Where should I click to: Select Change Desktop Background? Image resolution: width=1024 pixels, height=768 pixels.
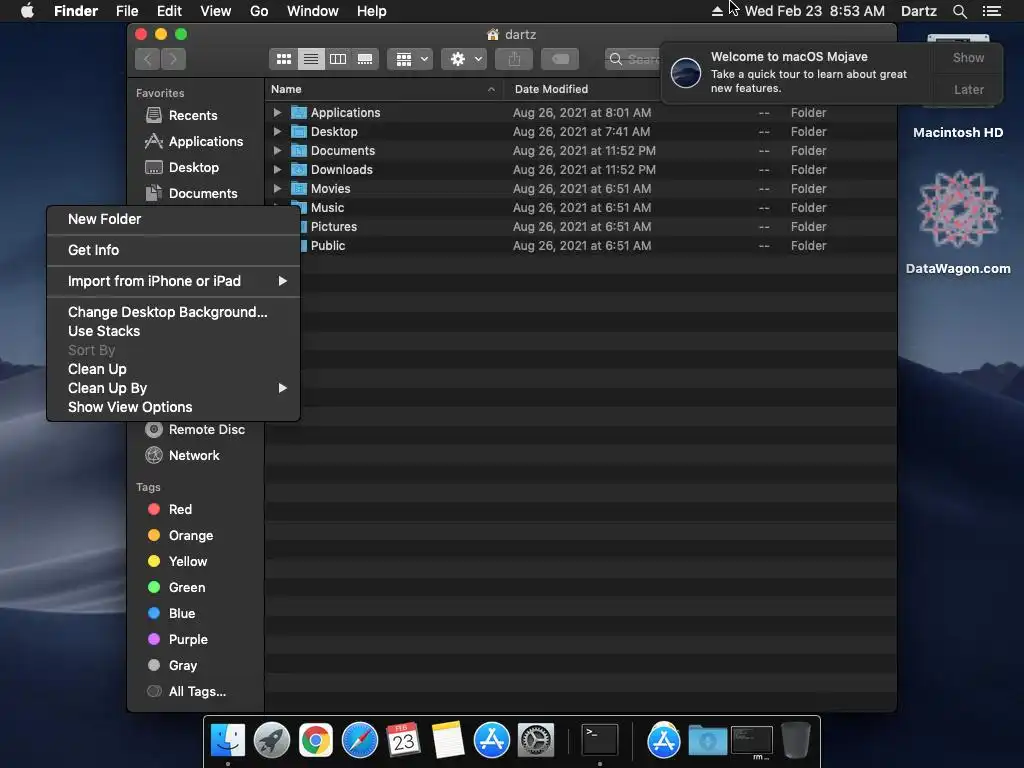click(x=173, y=312)
